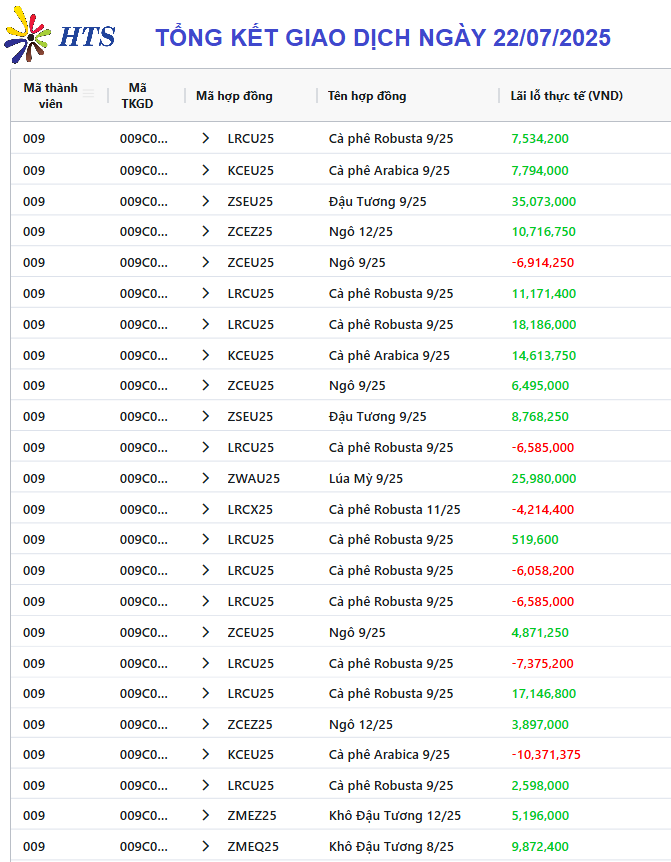This screenshot has width=671, height=862.
Task: Expand the ZSEU25 row showing 35,073,000
Action: [206, 201]
